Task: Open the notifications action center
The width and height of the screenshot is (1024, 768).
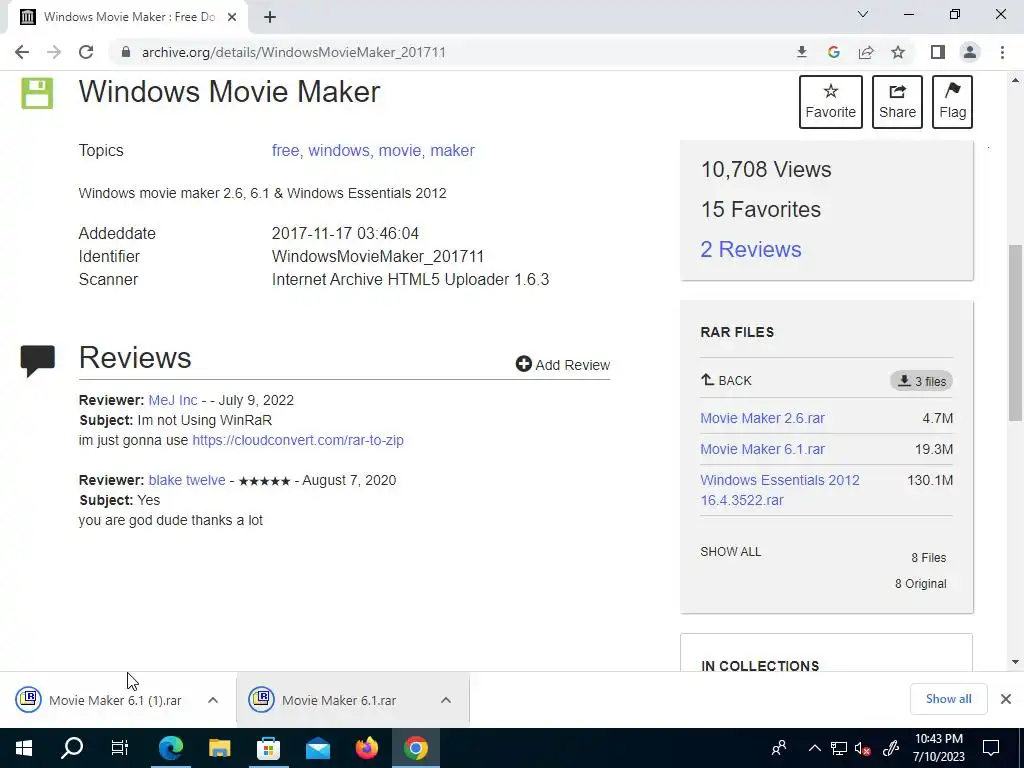Action: 991,748
